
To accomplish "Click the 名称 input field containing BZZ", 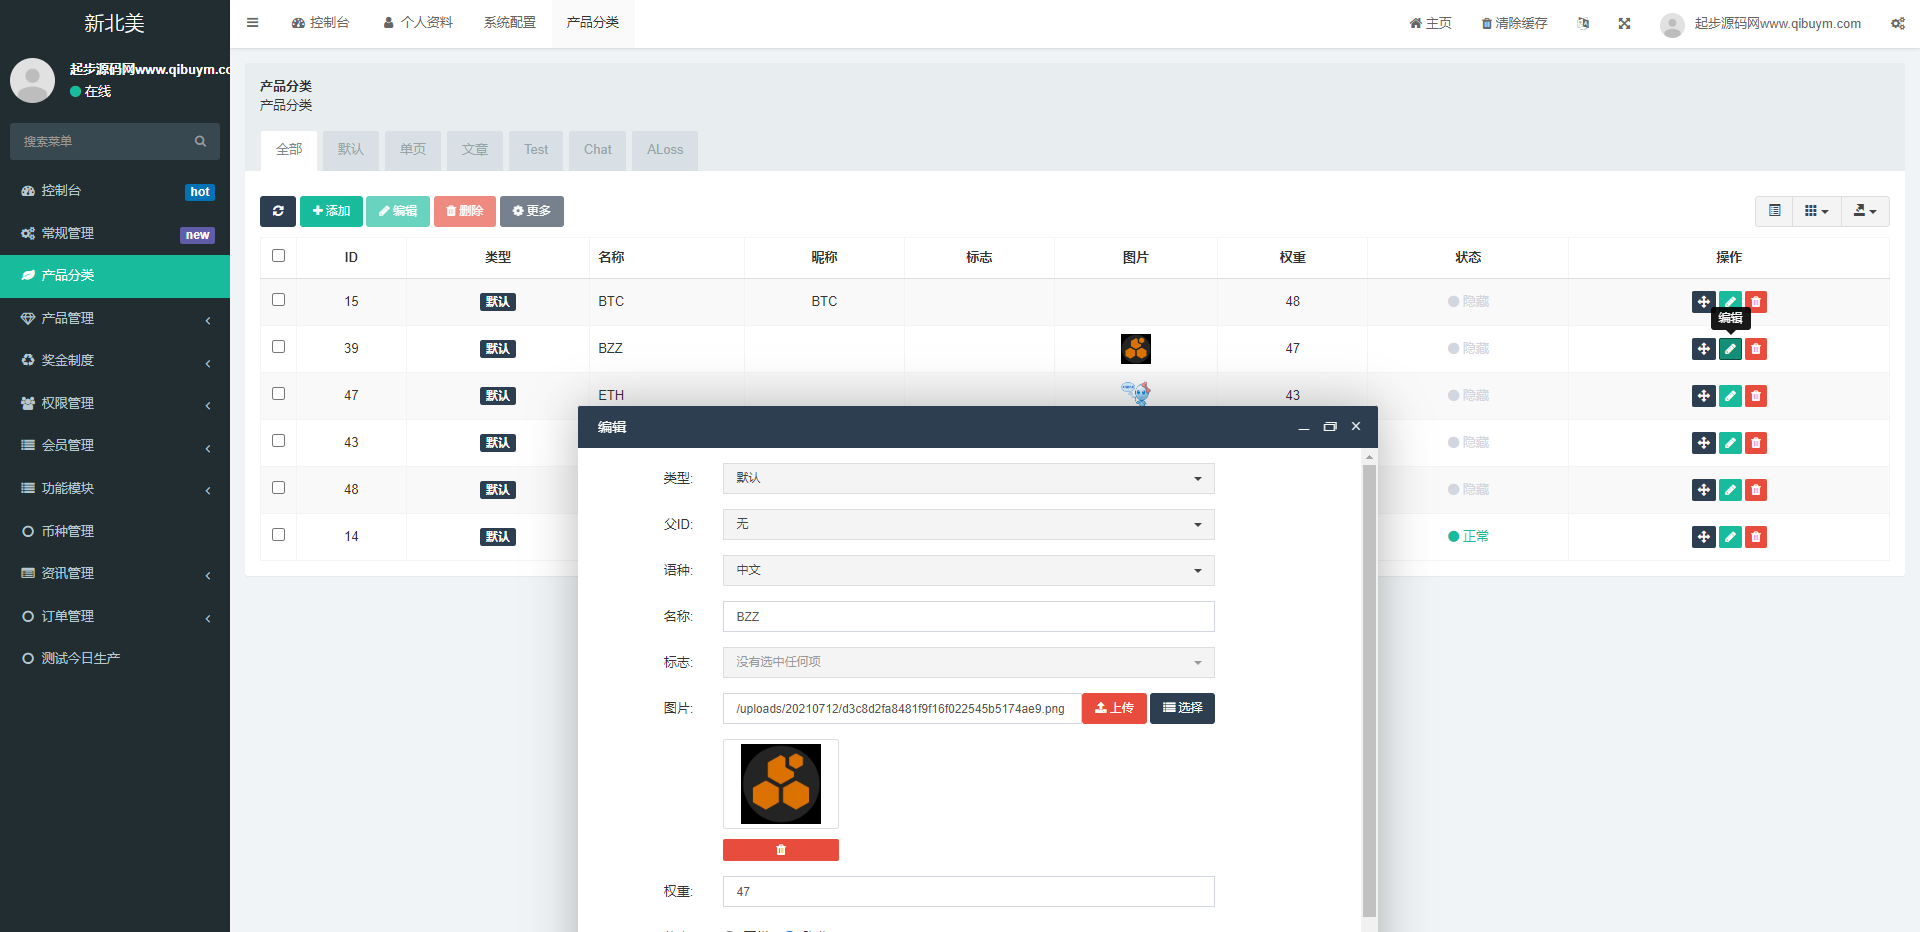I will 969,617.
